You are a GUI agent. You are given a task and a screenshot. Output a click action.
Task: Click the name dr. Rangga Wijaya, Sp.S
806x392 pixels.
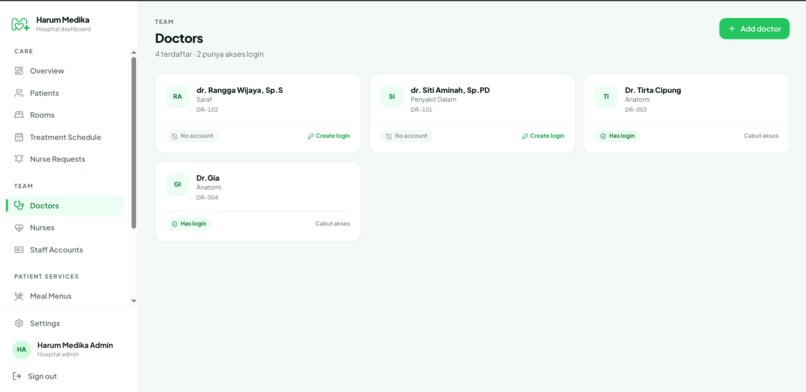(x=240, y=90)
